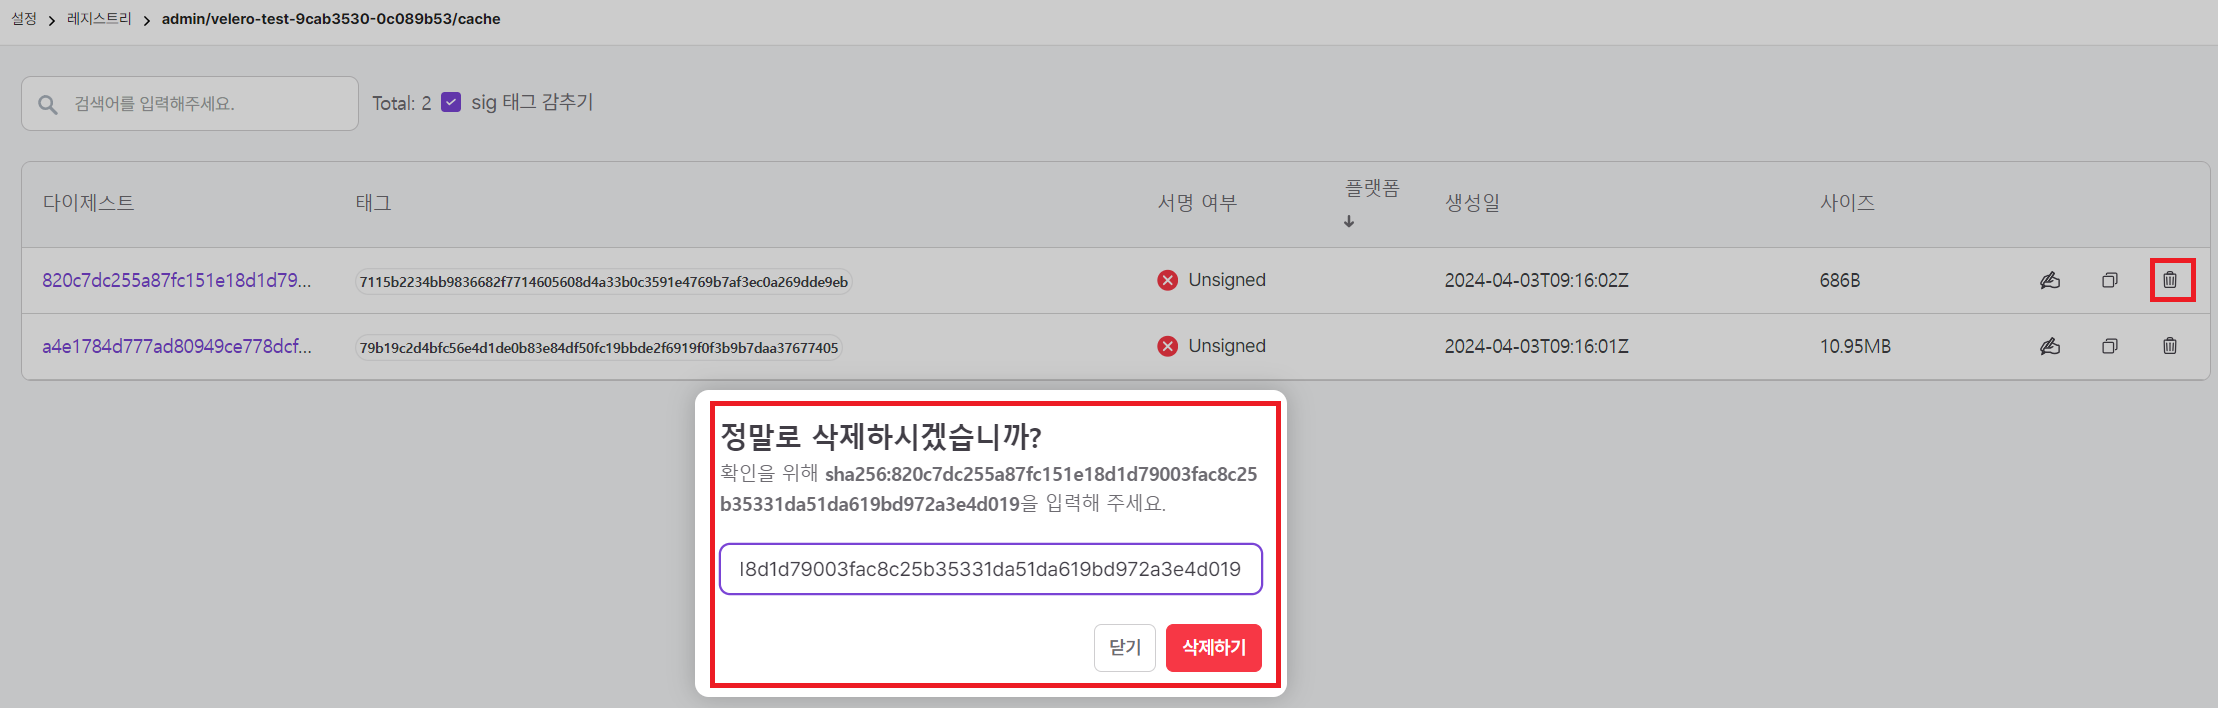Image resolution: width=2218 pixels, height=708 pixels.
Task: Click the 사이즈 column header
Action: click(x=1847, y=203)
